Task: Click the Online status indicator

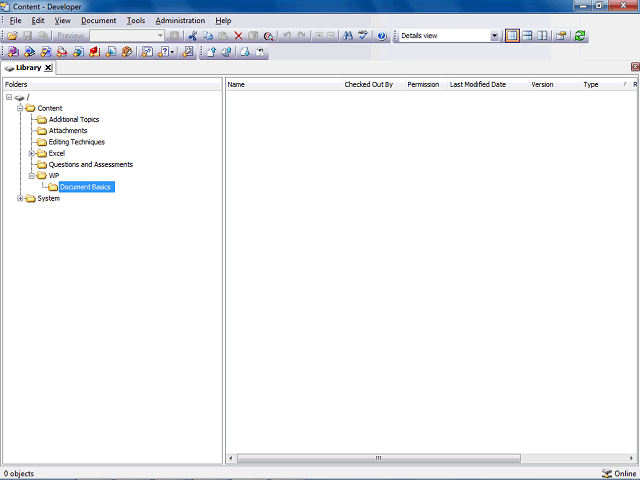Action: pos(619,473)
